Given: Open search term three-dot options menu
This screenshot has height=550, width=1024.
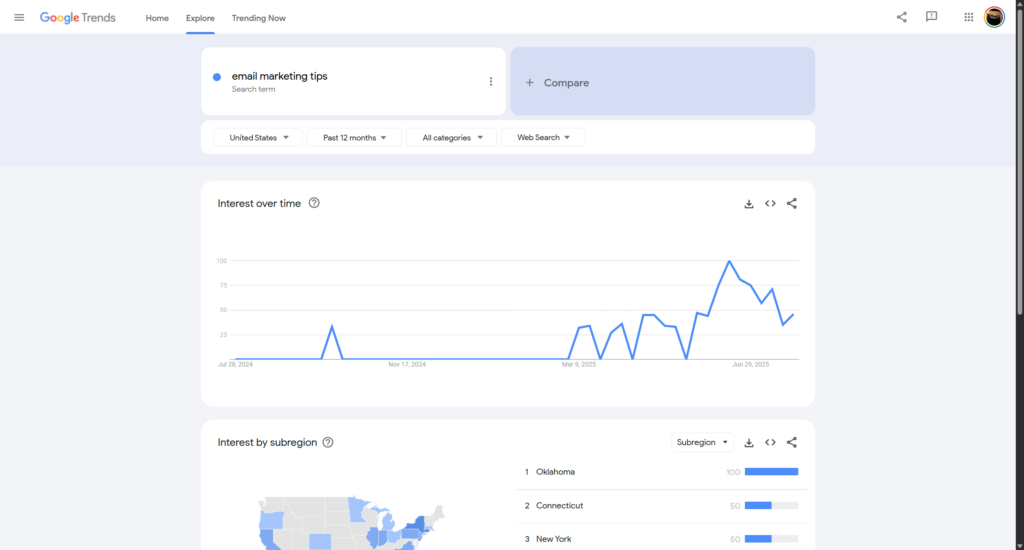Looking at the screenshot, I should (x=491, y=82).
